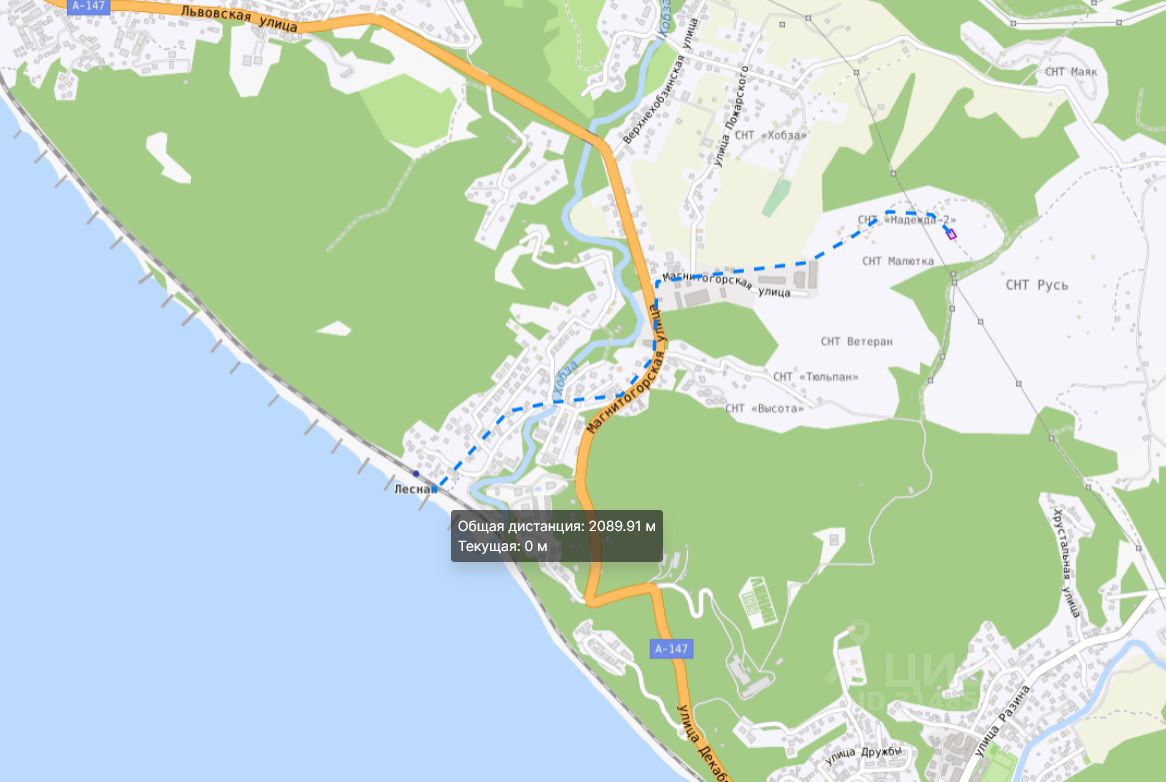1166x782 pixels.
Task: Click the СНТ Маяк label
Action: [1071, 72]
